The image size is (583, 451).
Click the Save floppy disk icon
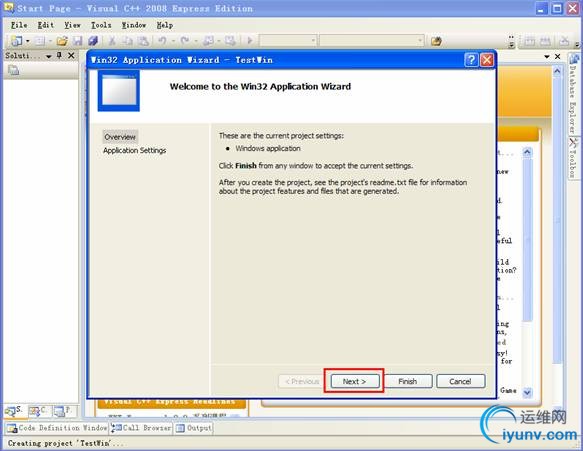77,41
